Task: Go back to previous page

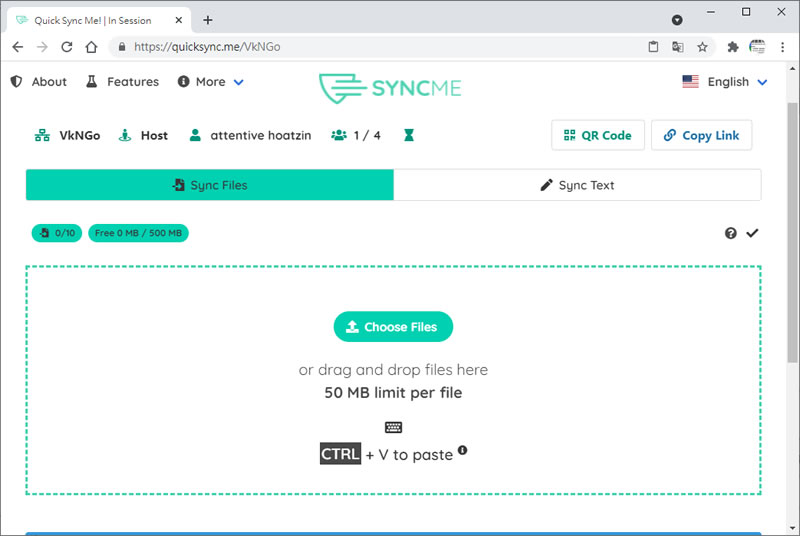Action: click(x=18, y=47)
